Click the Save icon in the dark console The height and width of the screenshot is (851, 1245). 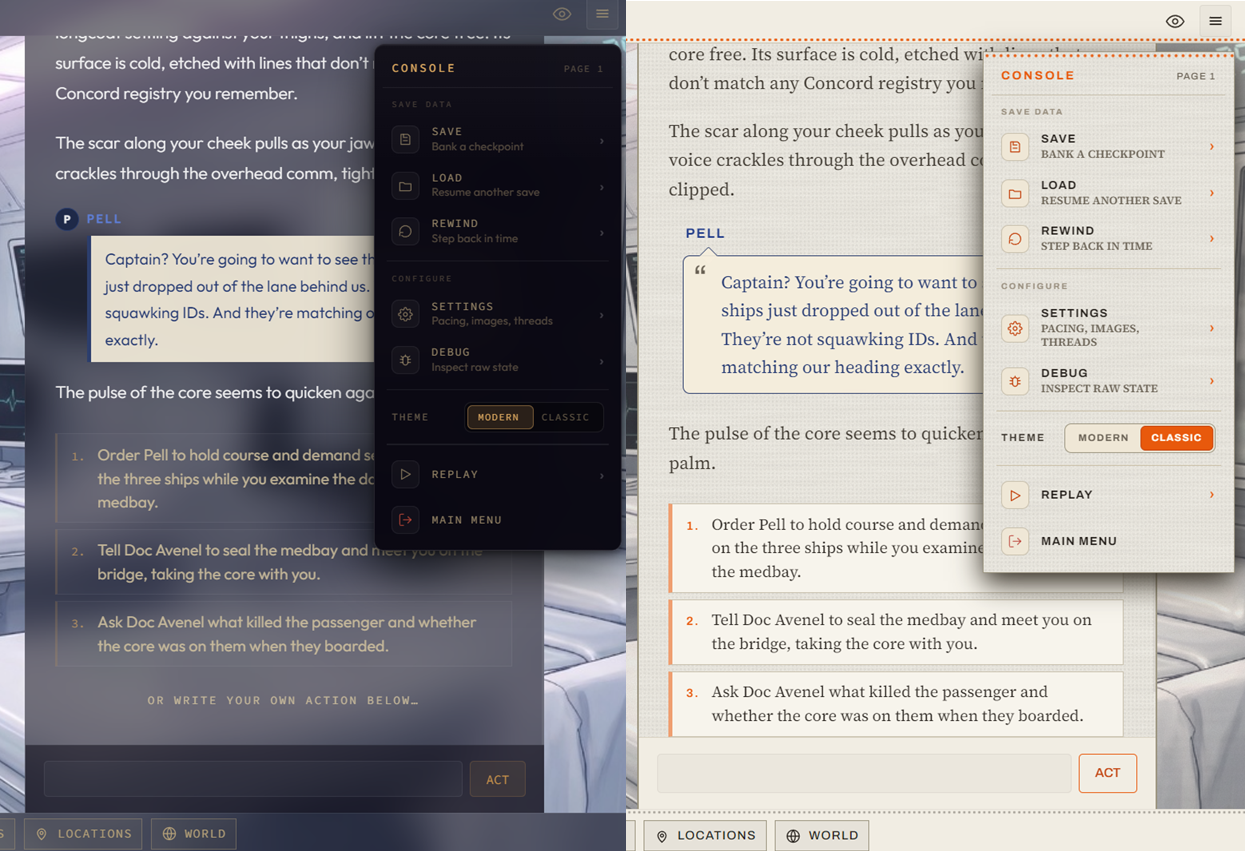pos(405,139)
